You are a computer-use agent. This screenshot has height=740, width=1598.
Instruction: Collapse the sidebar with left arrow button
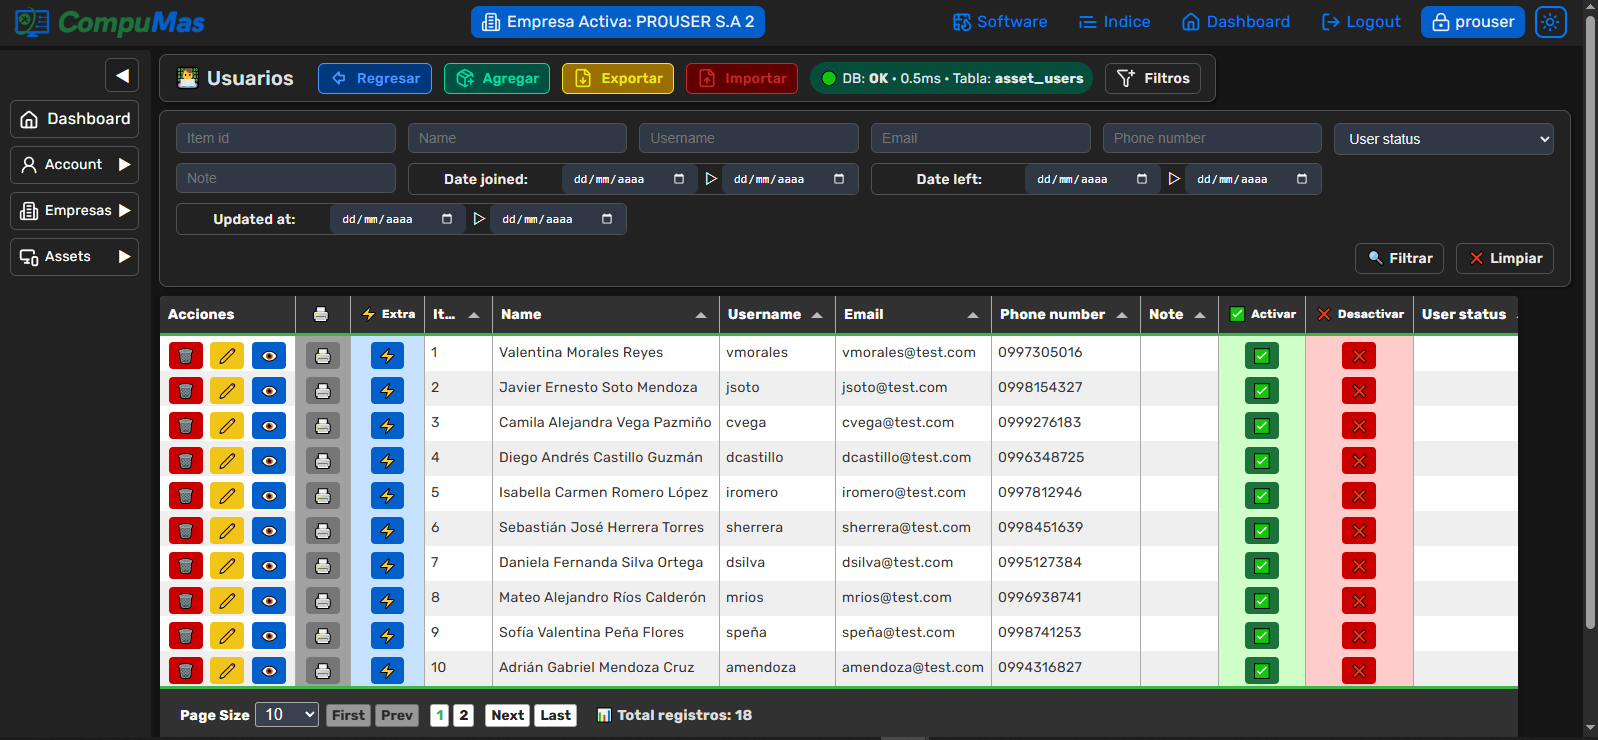coord(122,75)
